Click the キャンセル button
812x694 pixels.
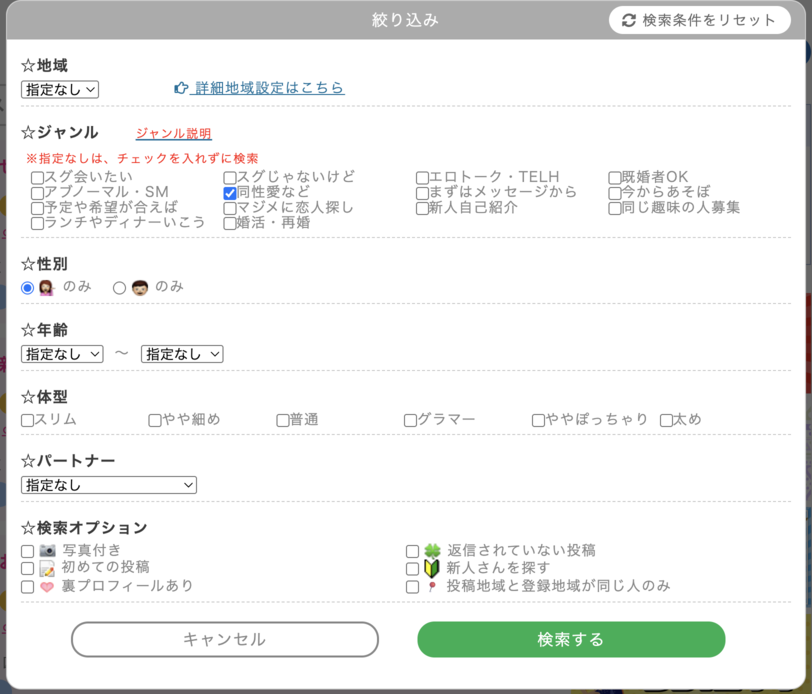pyautogui.click(x=225, y=640)
